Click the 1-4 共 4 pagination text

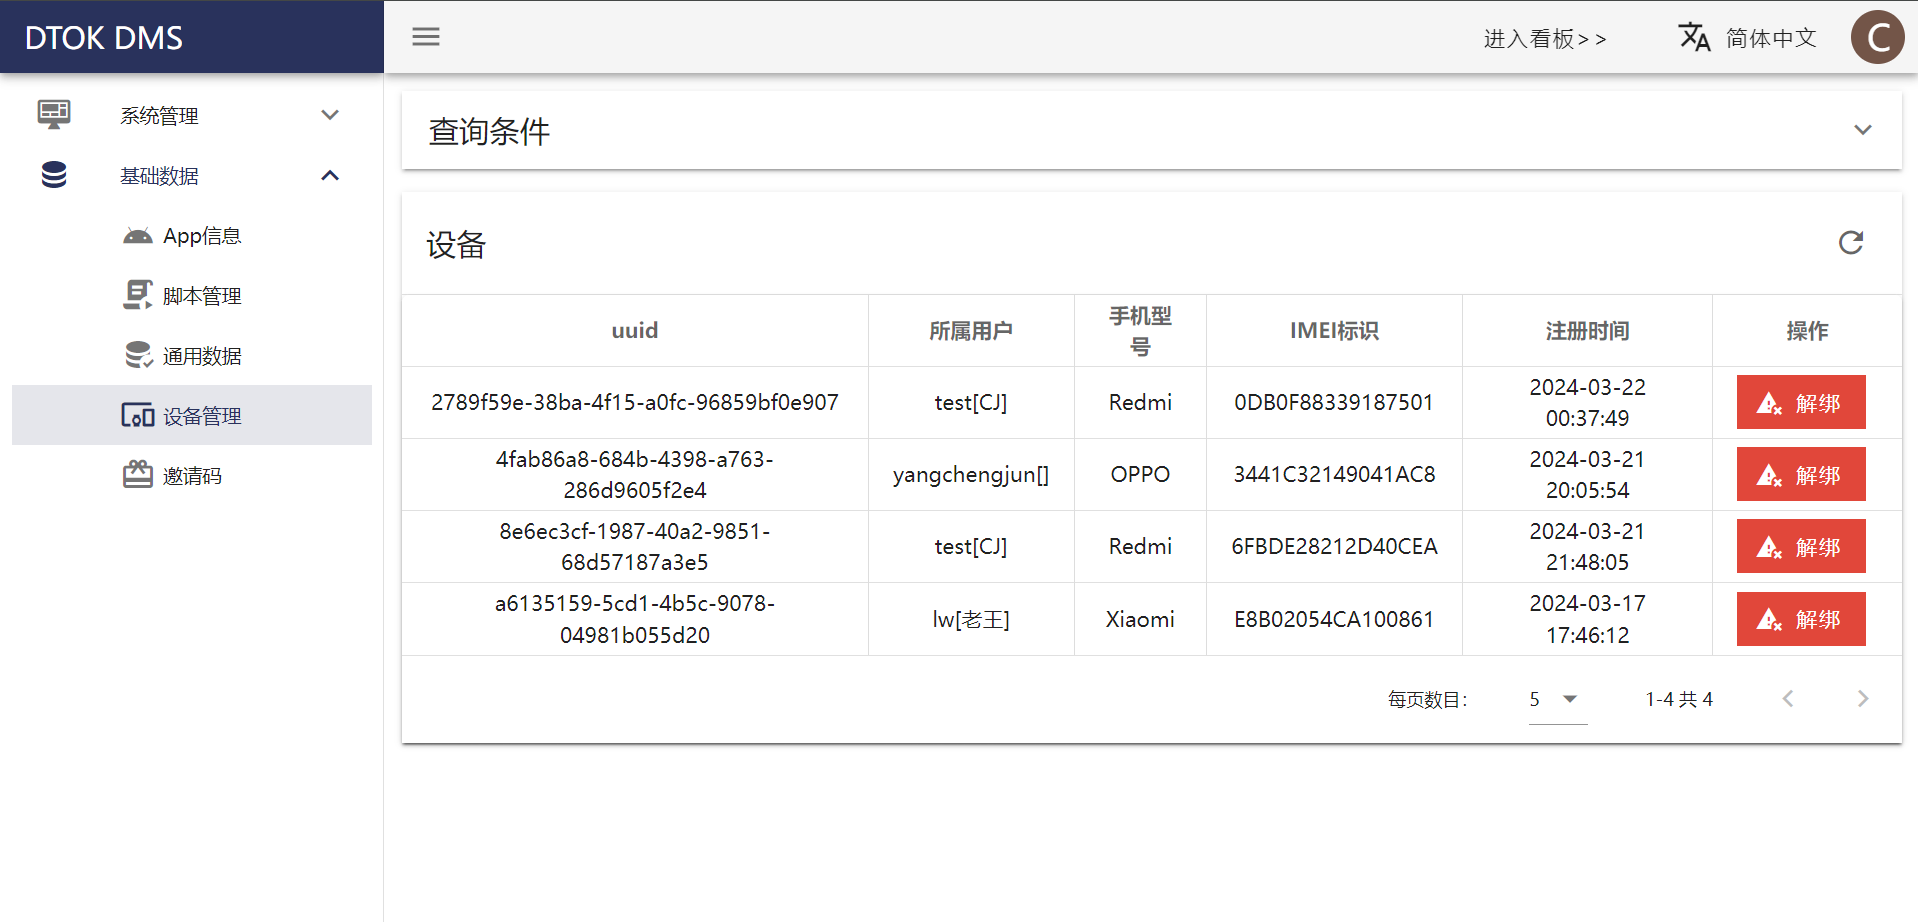pyautogui.click(x=1679, y=699)
